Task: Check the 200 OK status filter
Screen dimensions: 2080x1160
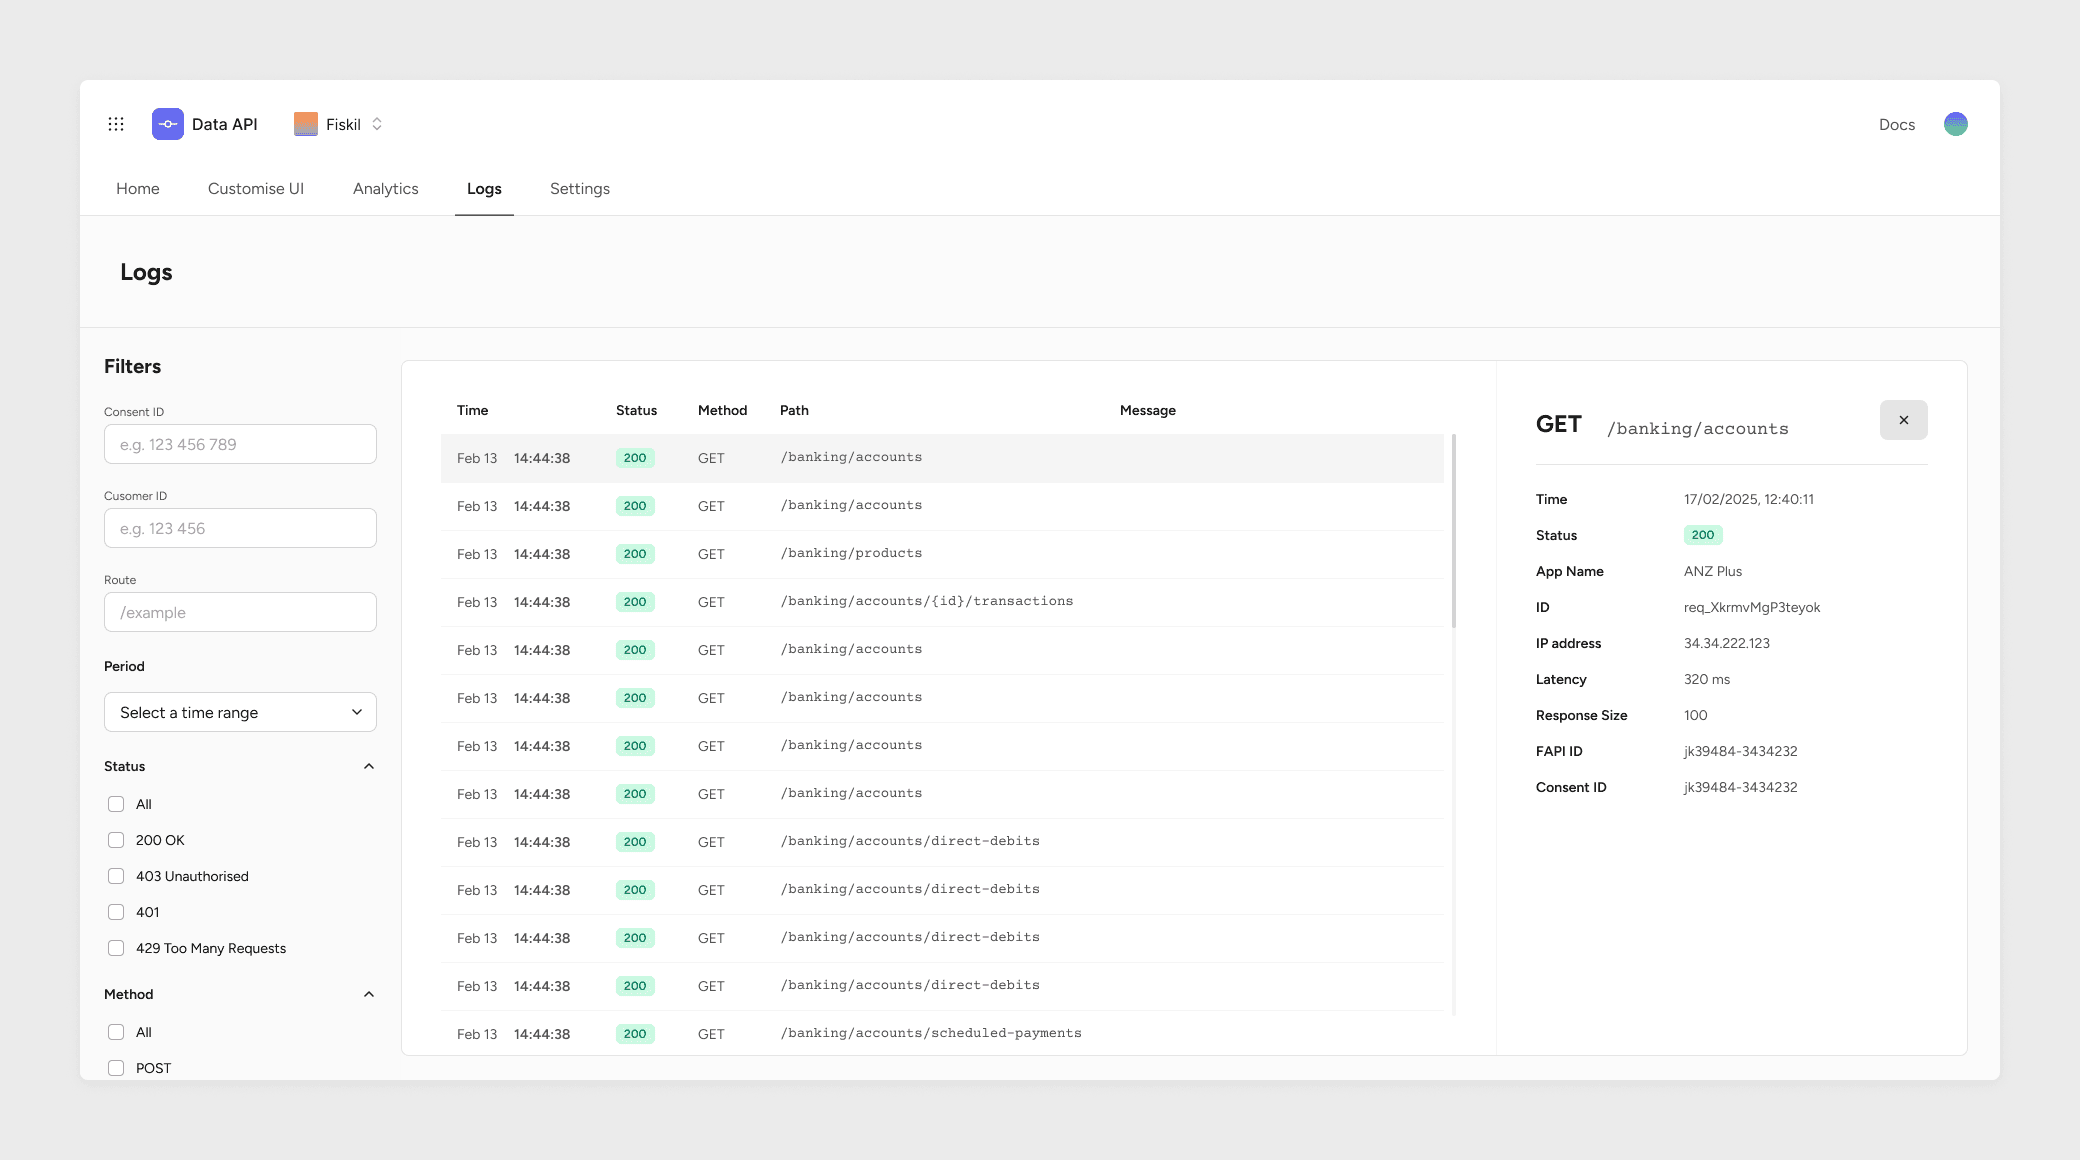Action: 116,840
